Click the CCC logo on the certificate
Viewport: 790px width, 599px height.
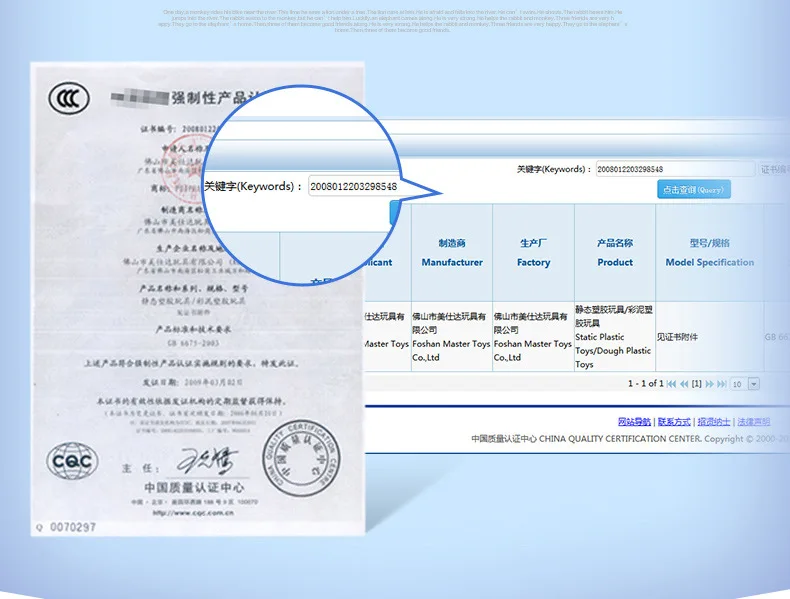69,98
